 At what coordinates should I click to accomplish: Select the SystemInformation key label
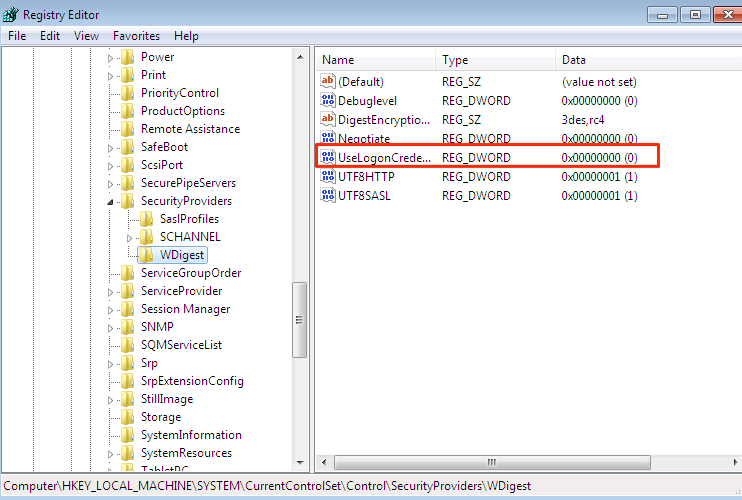(x=191, y=435)
